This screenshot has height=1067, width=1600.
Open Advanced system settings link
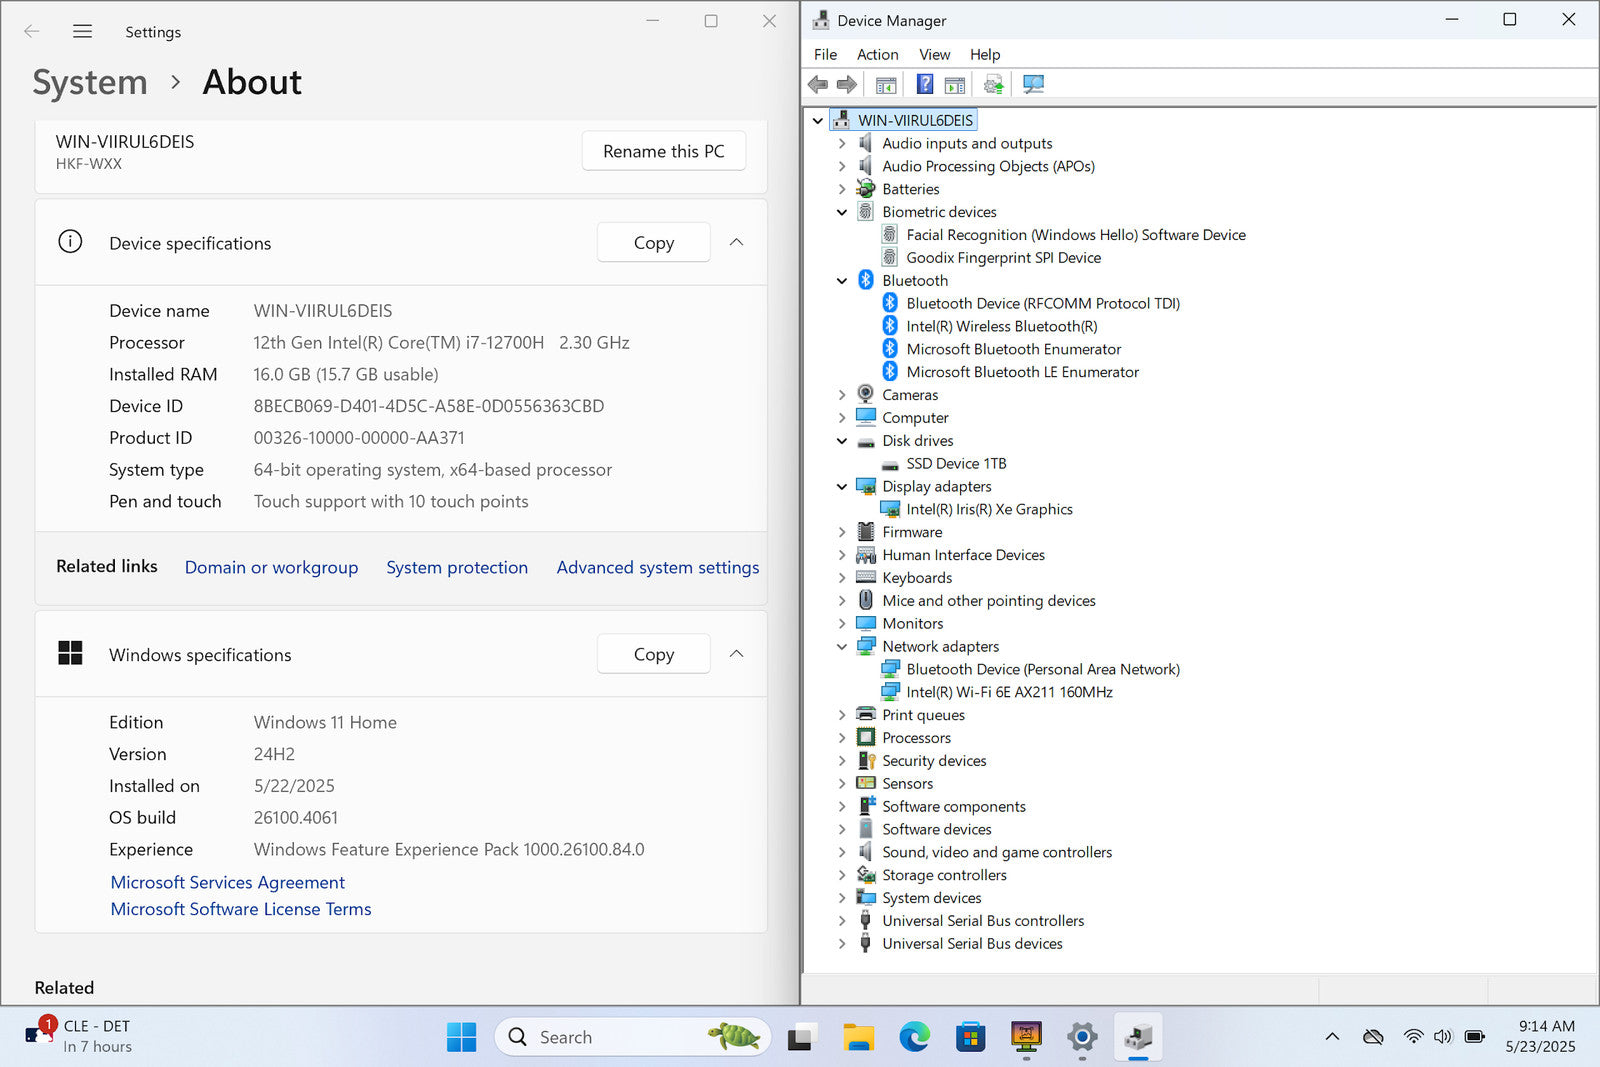(657, 567)
